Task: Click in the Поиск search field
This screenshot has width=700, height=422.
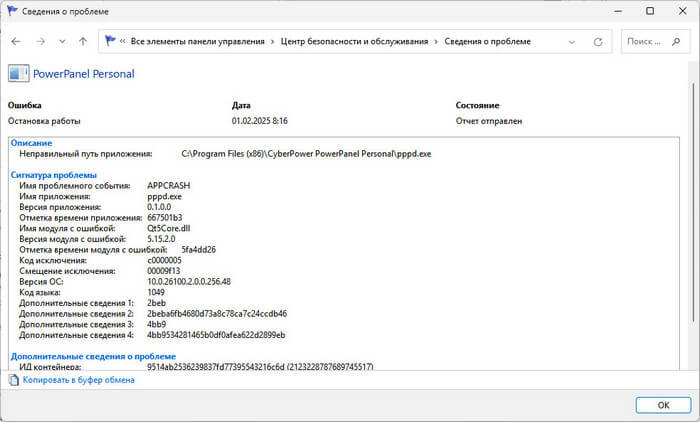Action: point(650,42)
